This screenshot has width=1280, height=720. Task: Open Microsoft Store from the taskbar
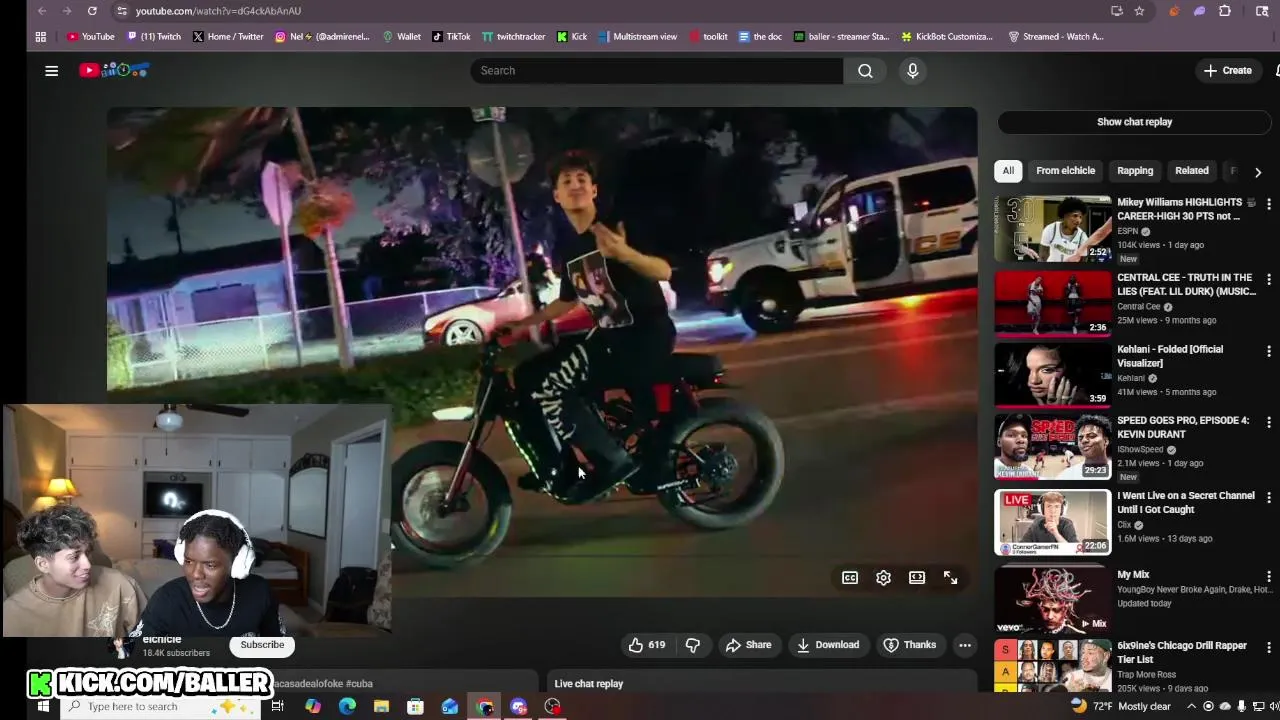pos(415,707)
